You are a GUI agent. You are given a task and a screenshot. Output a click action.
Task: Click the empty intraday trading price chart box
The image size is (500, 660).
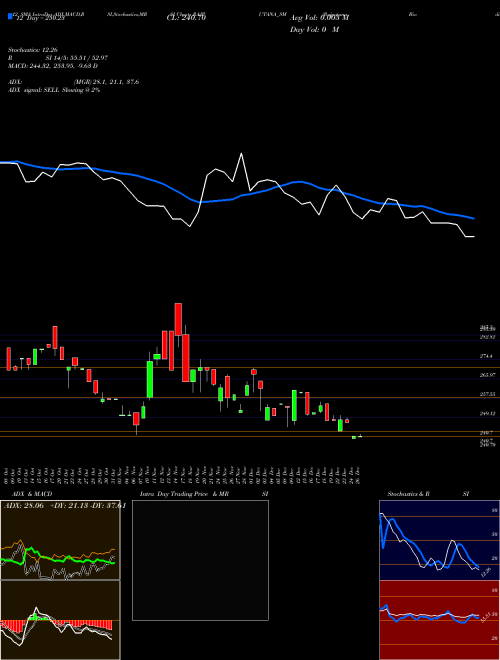click(x=200, y=560)
